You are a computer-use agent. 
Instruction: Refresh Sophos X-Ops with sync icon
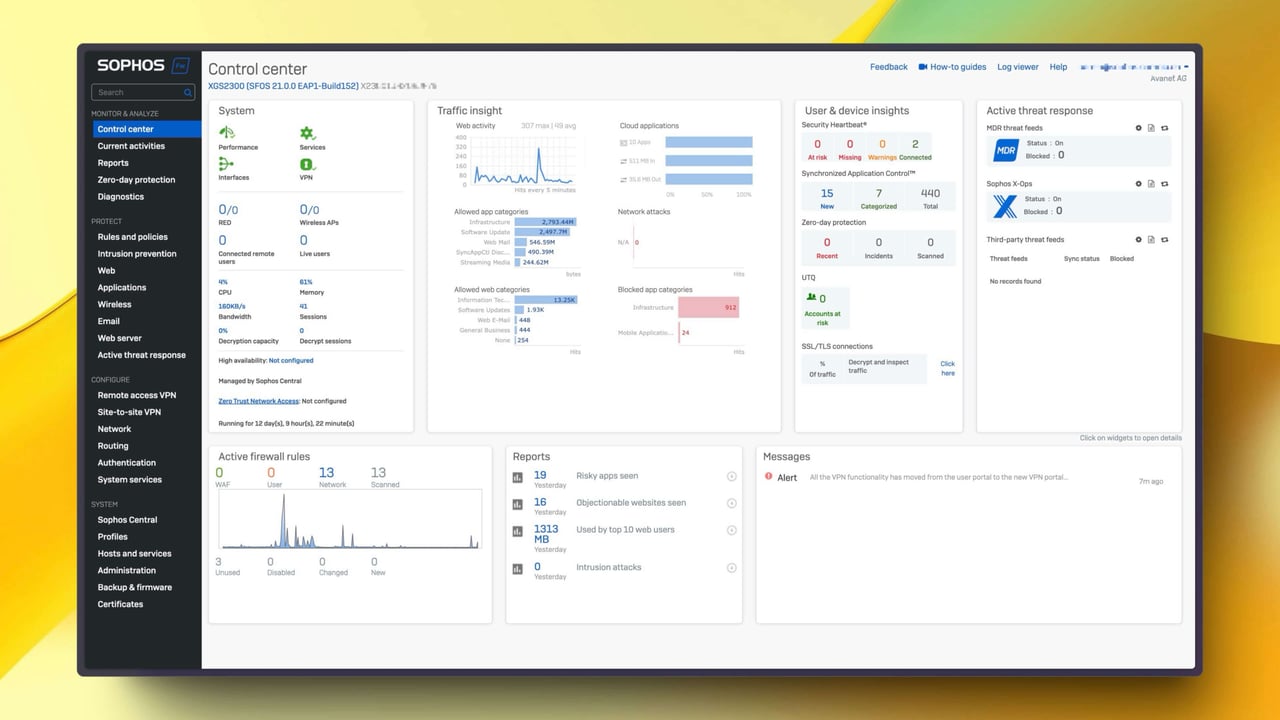[x=1164, y=184]
